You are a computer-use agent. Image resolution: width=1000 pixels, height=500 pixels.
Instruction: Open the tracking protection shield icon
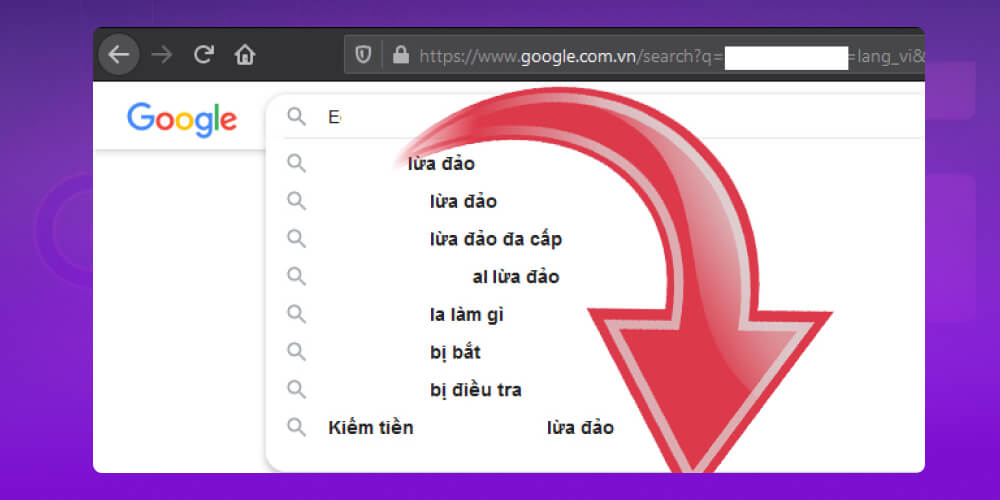[x=365, y=55]
